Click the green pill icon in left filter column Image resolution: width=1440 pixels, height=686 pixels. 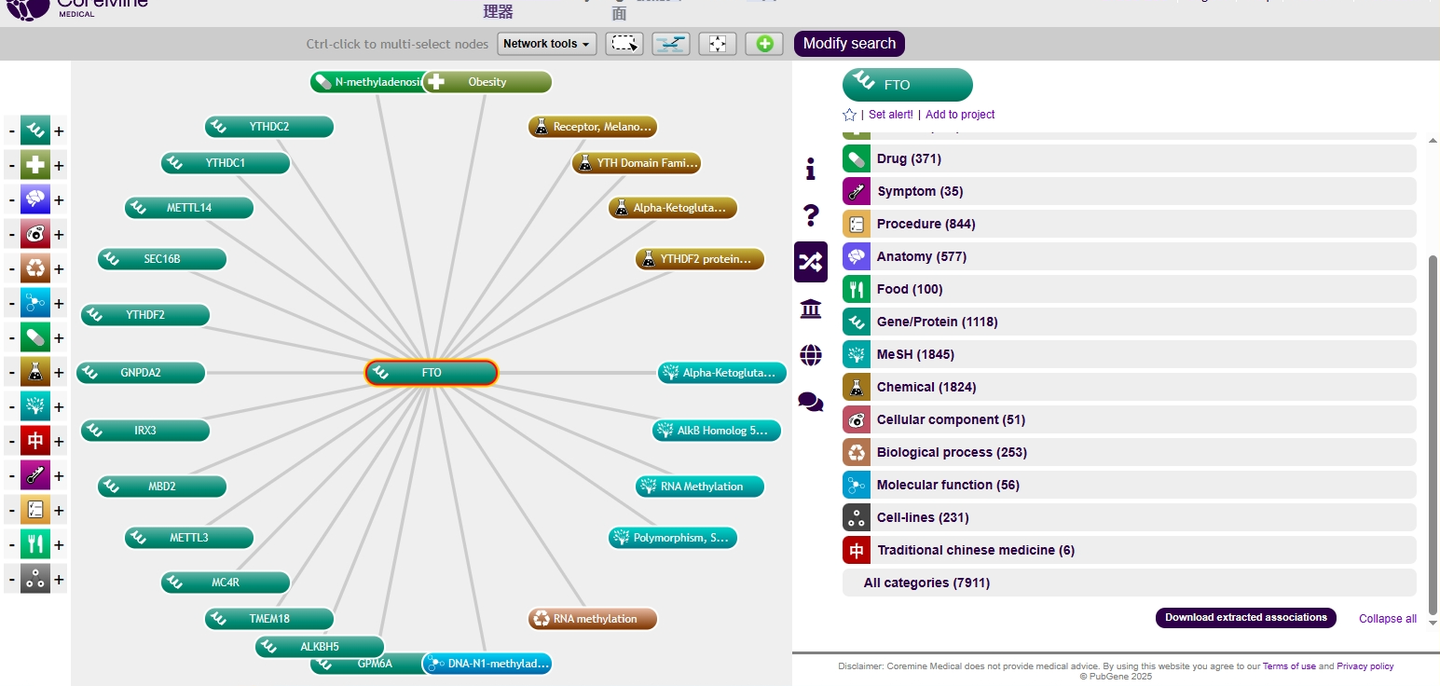(35, 338)
